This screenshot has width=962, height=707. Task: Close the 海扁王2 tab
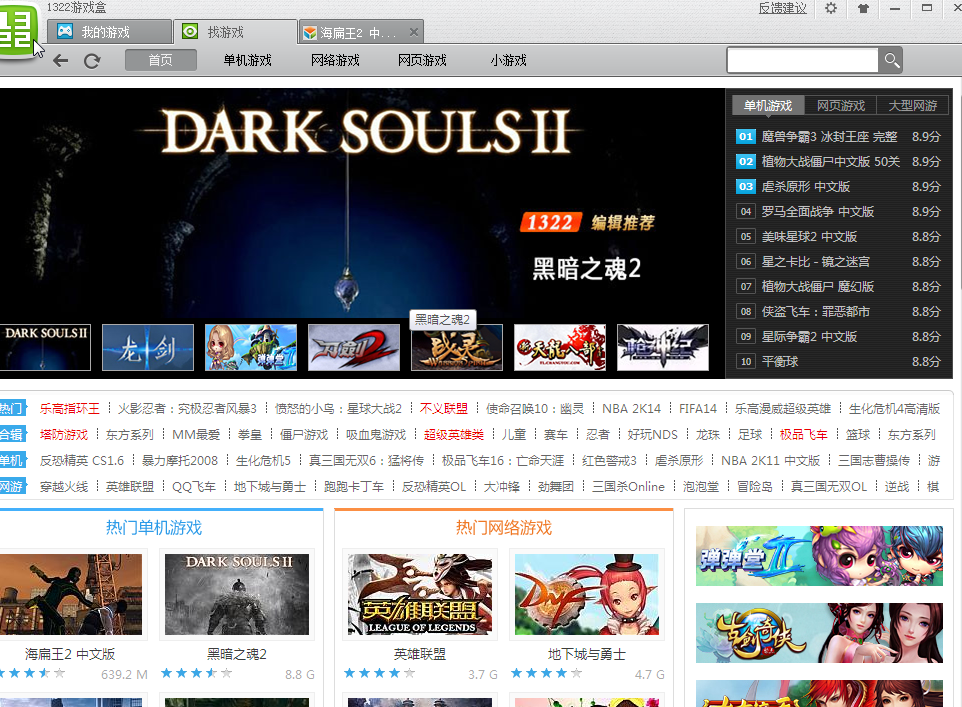(414, 32)
